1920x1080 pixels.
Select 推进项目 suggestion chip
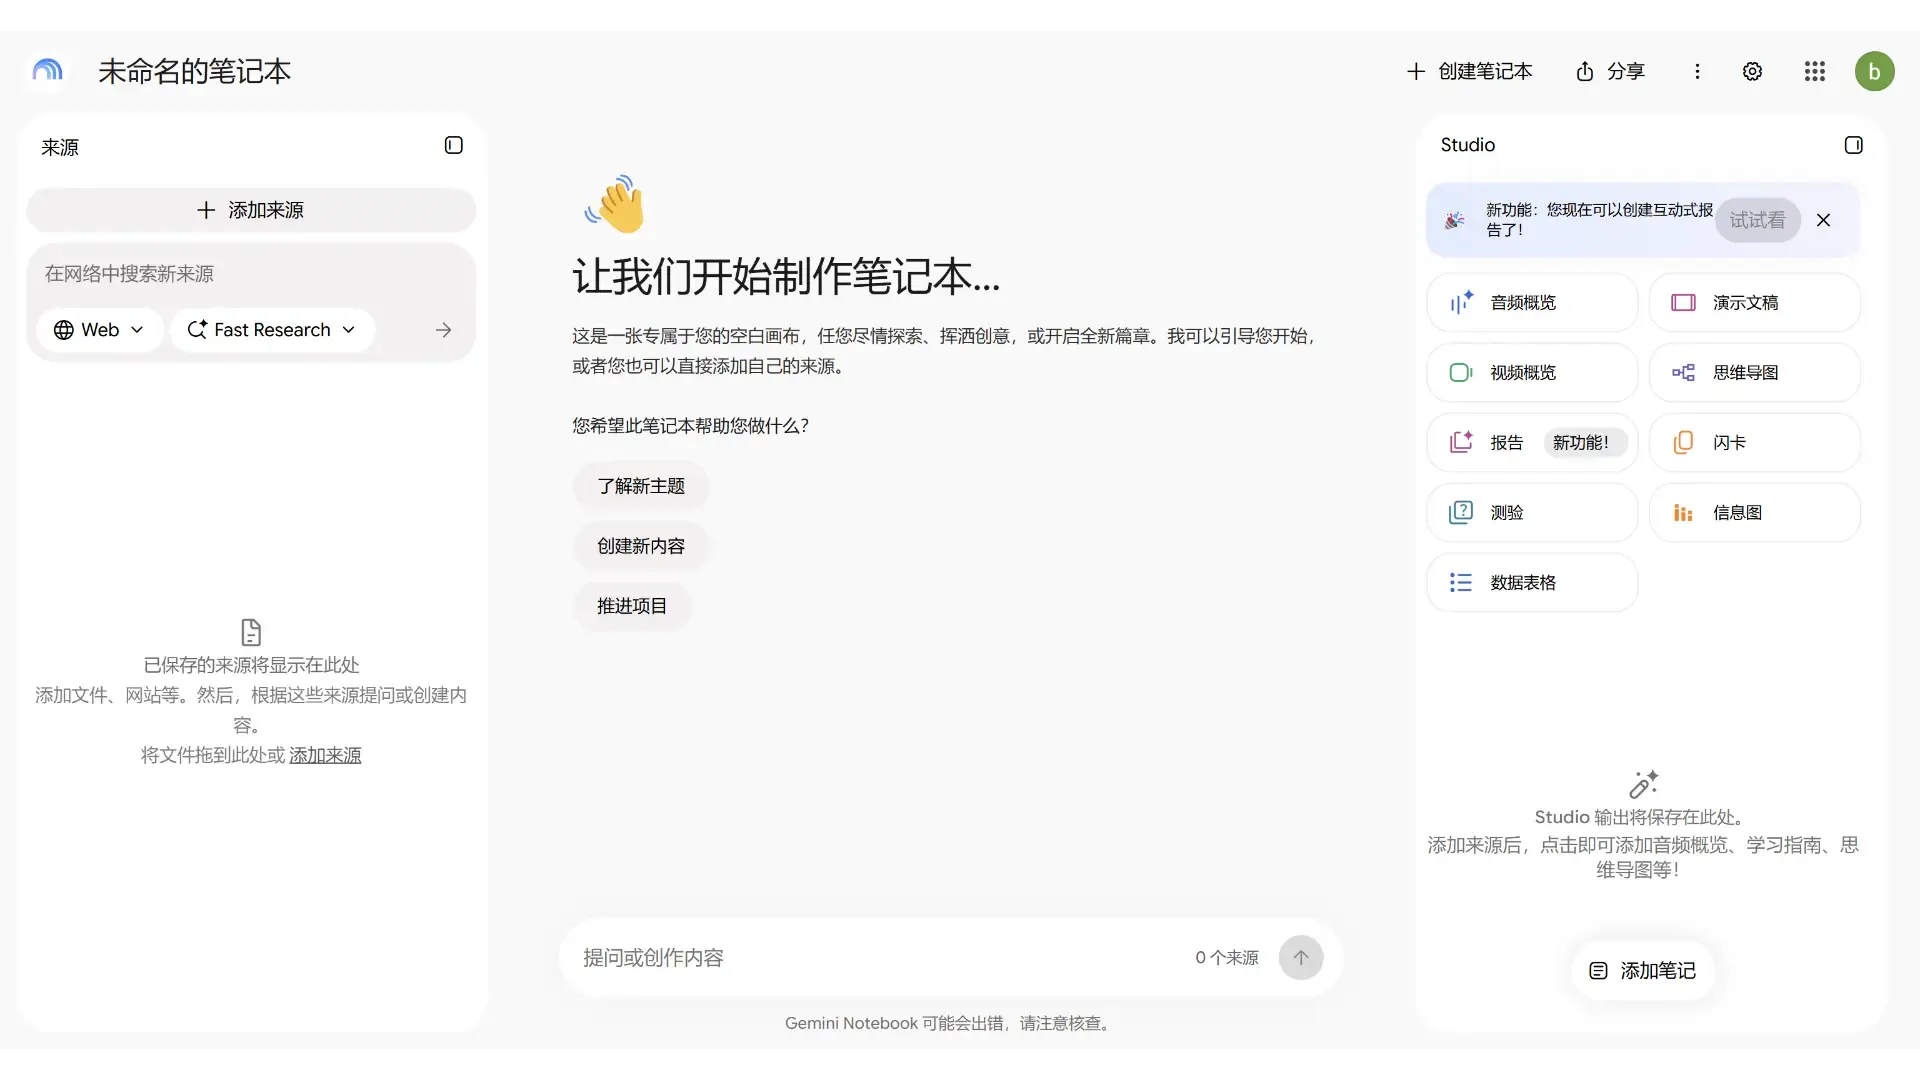(x=632, y=606)
